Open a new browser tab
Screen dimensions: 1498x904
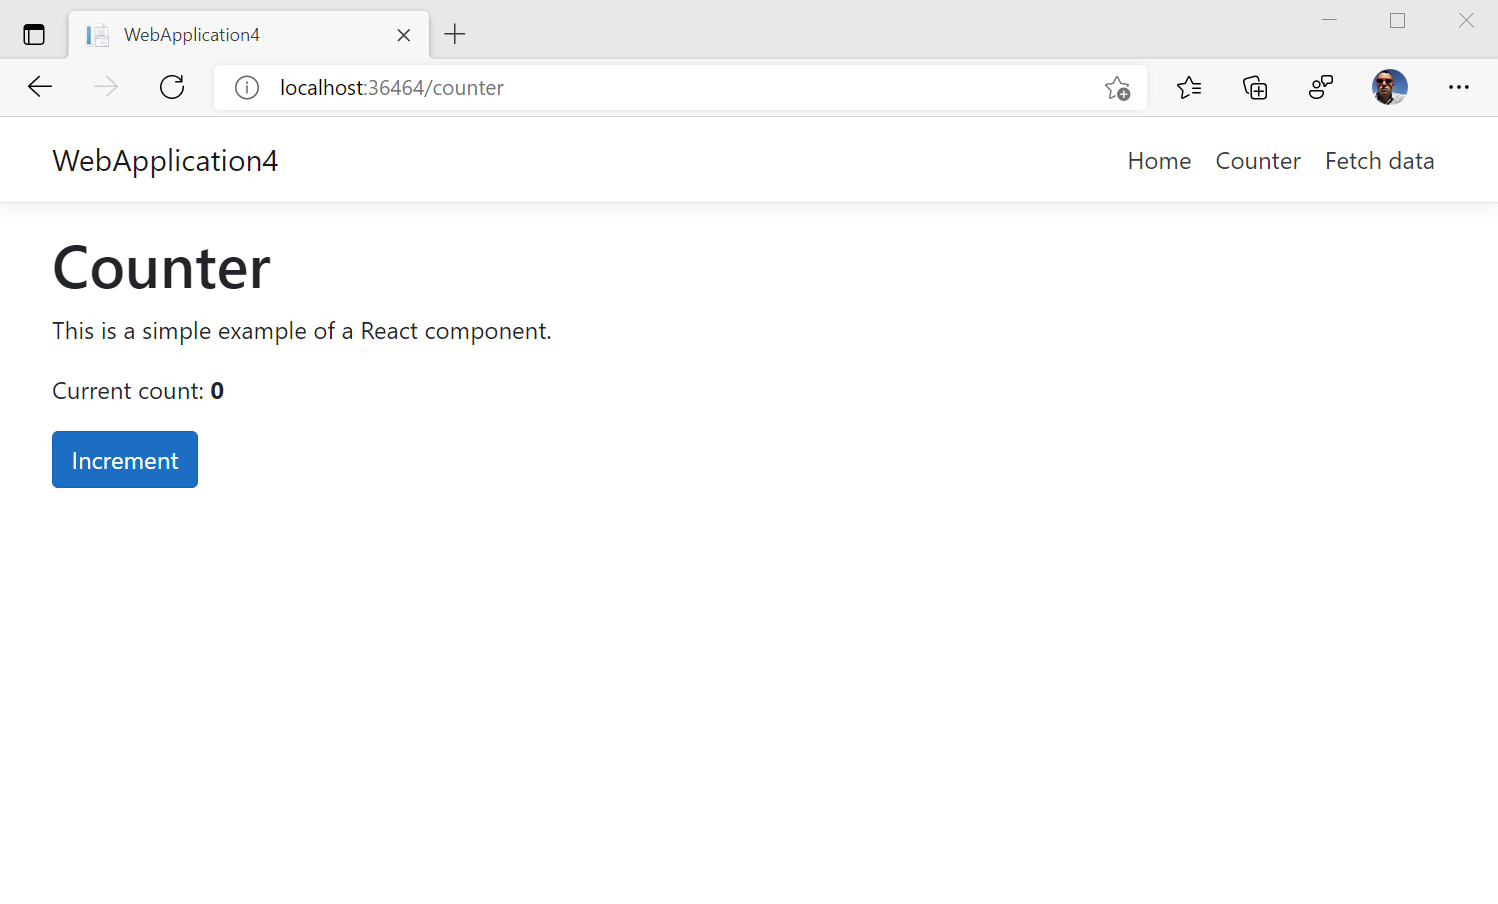[x=455, y=33]
